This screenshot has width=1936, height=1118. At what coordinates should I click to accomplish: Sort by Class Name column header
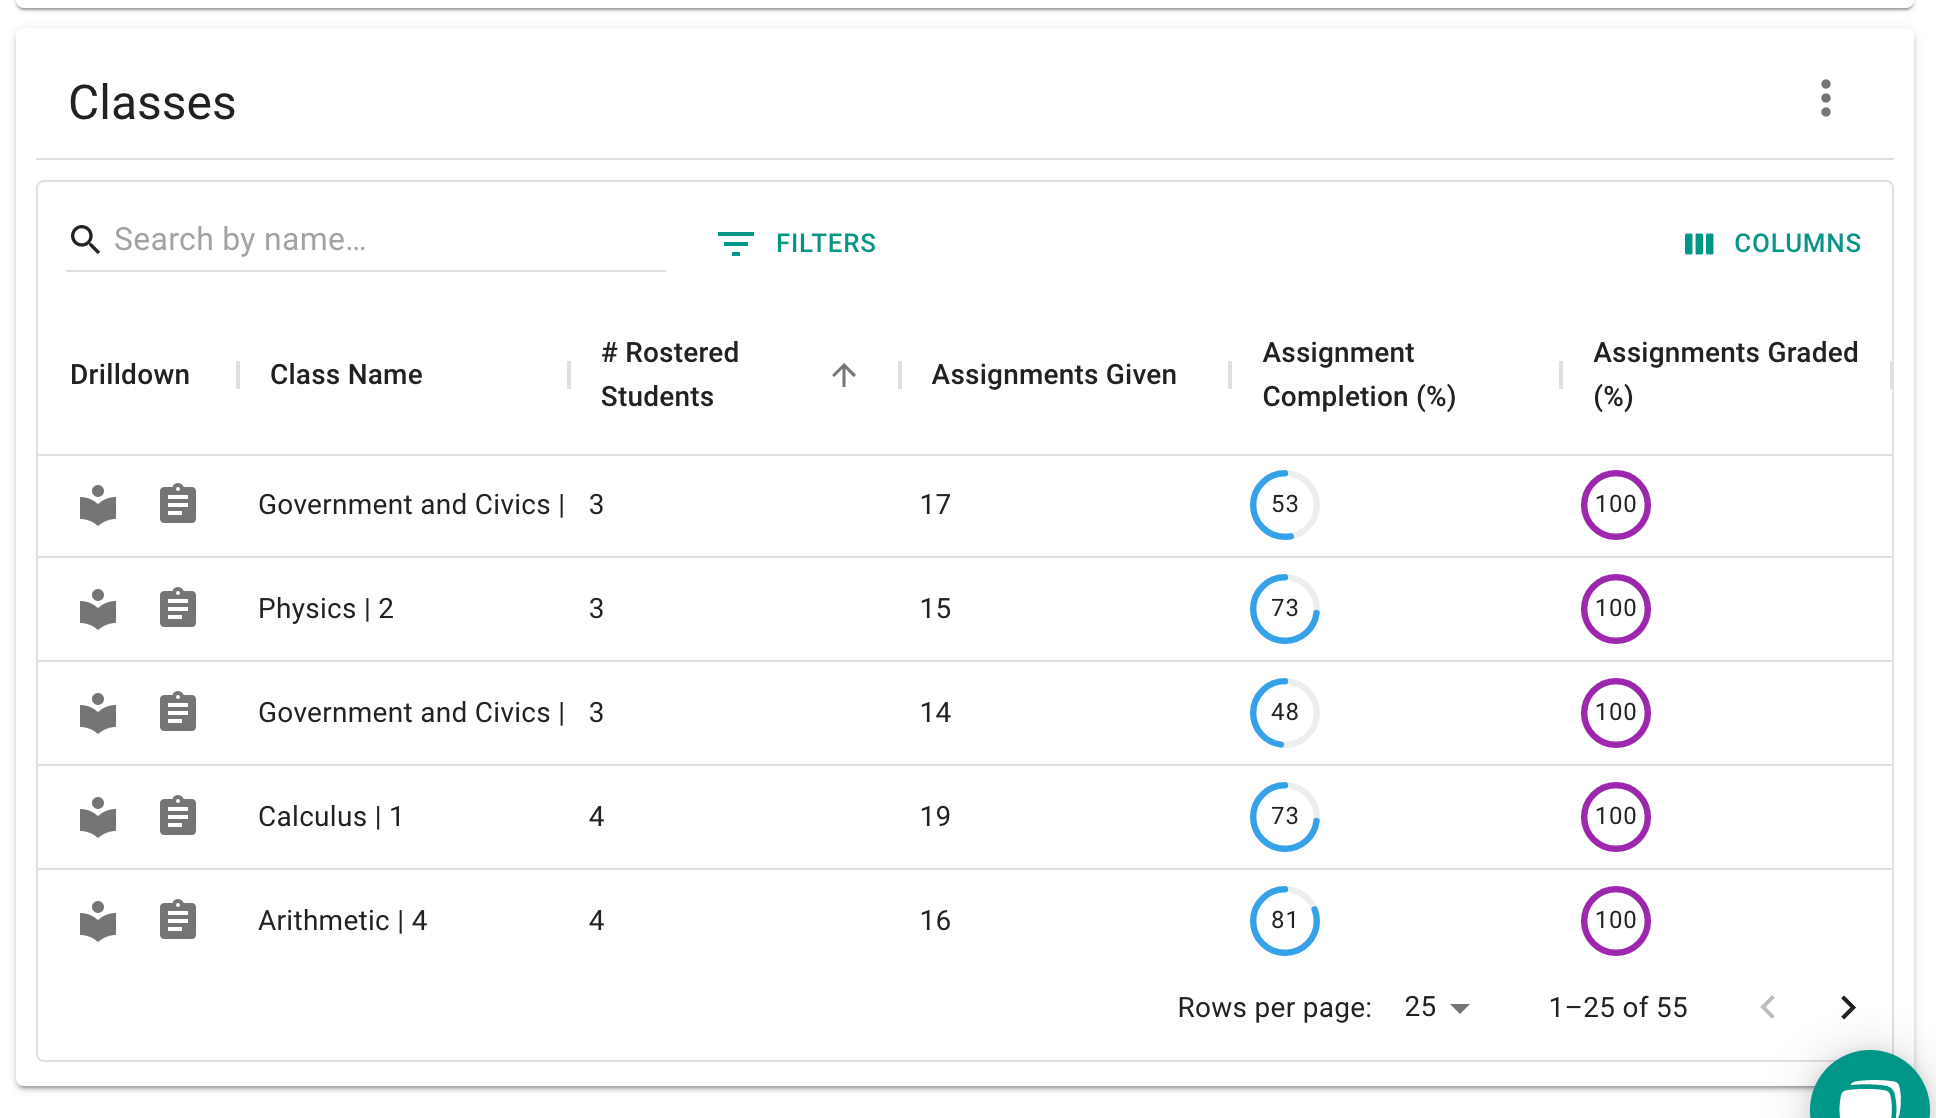click(x=346, y=375)
